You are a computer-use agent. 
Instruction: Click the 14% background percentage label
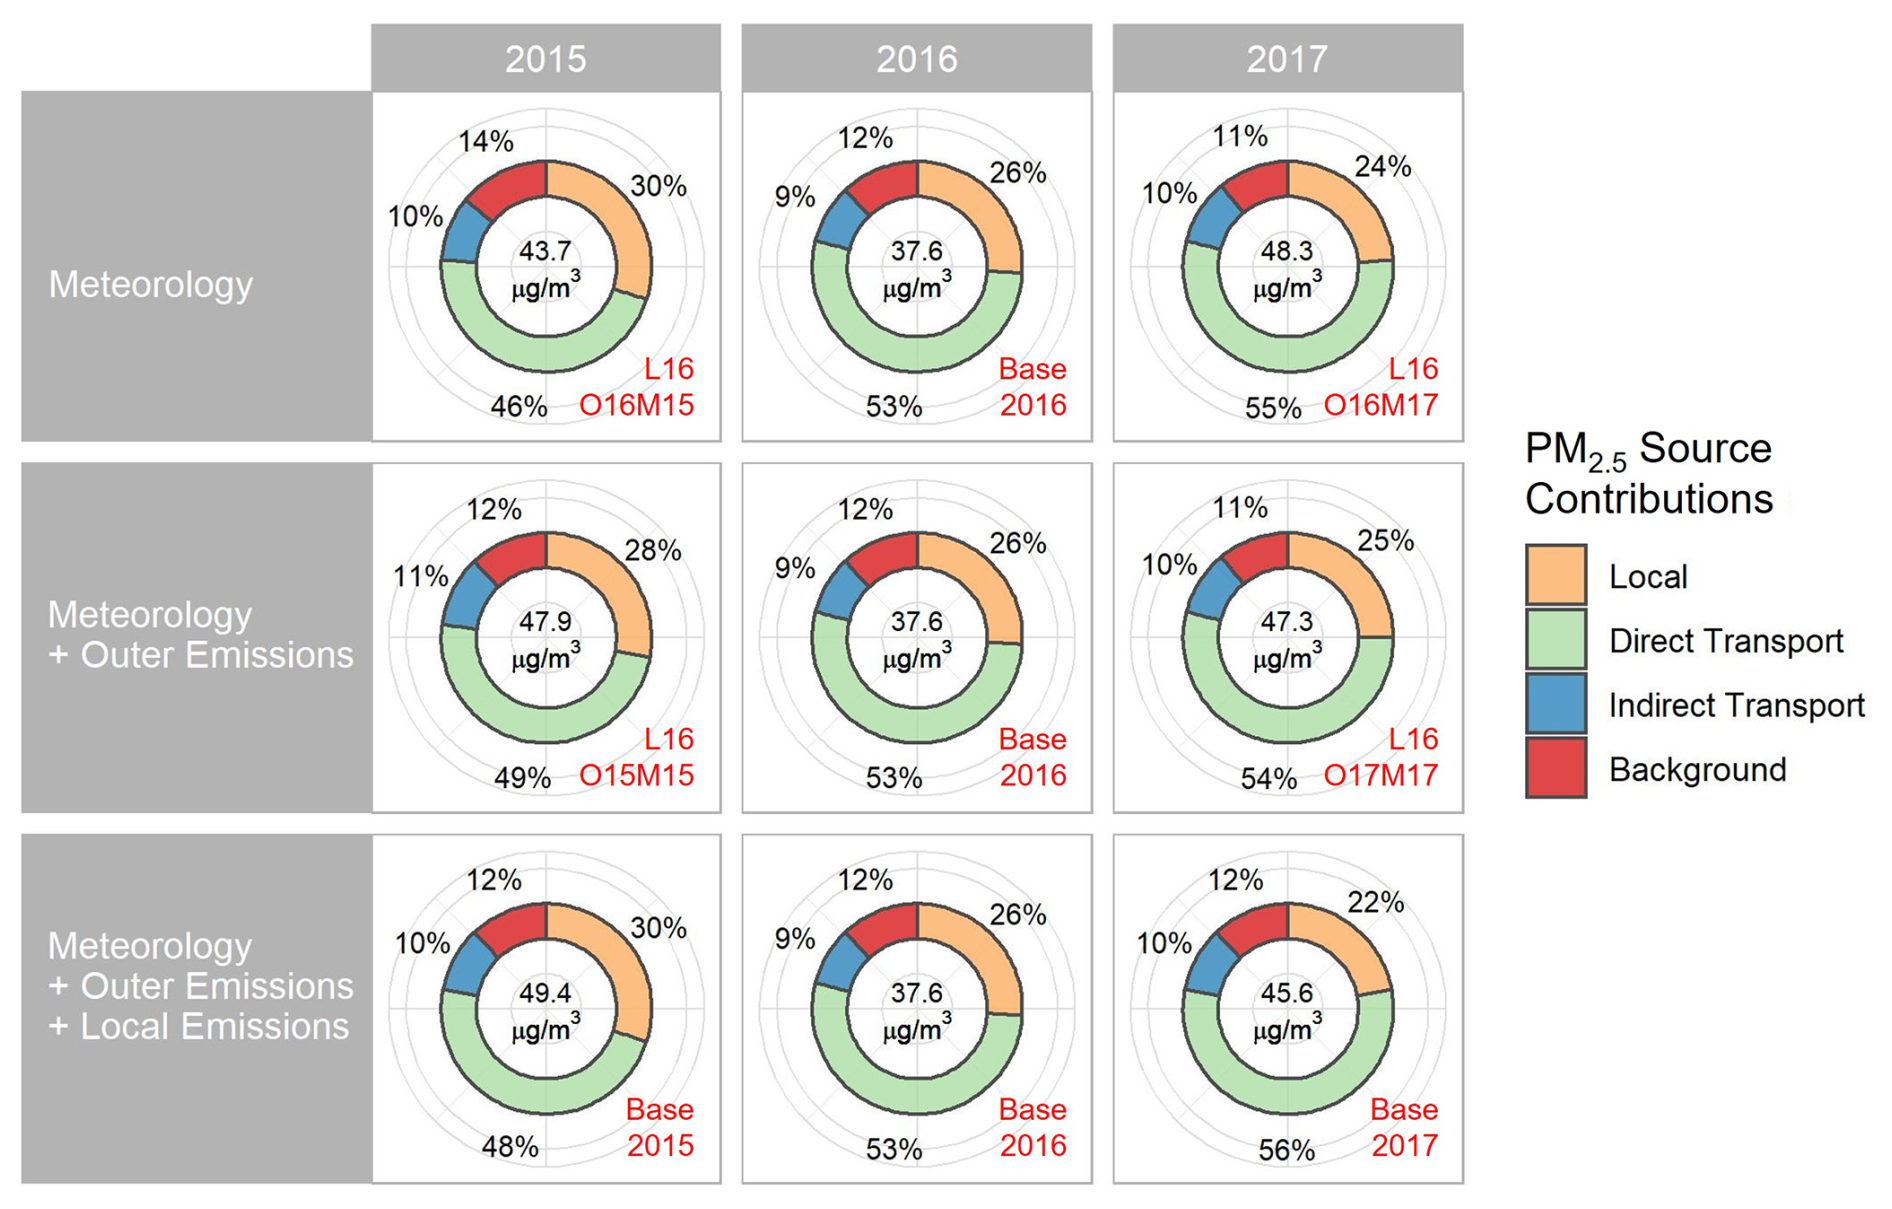click(x=486, y=142)
